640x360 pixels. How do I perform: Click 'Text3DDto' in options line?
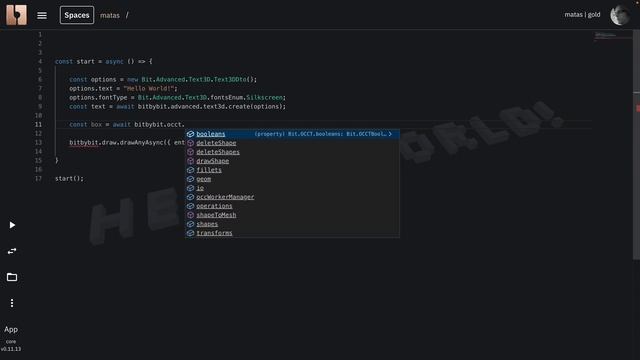pyautogui.click(x=230, y=80)
